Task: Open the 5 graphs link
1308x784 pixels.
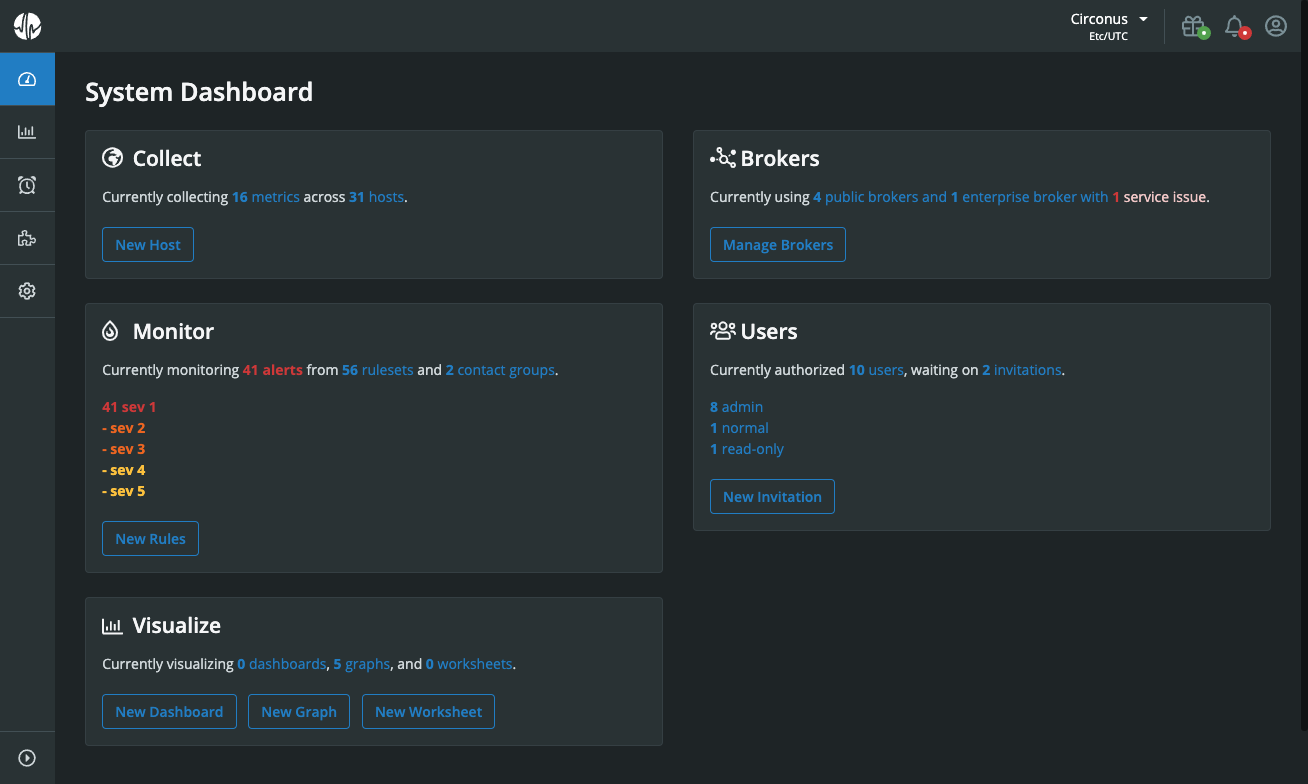Action: point(362,663)
